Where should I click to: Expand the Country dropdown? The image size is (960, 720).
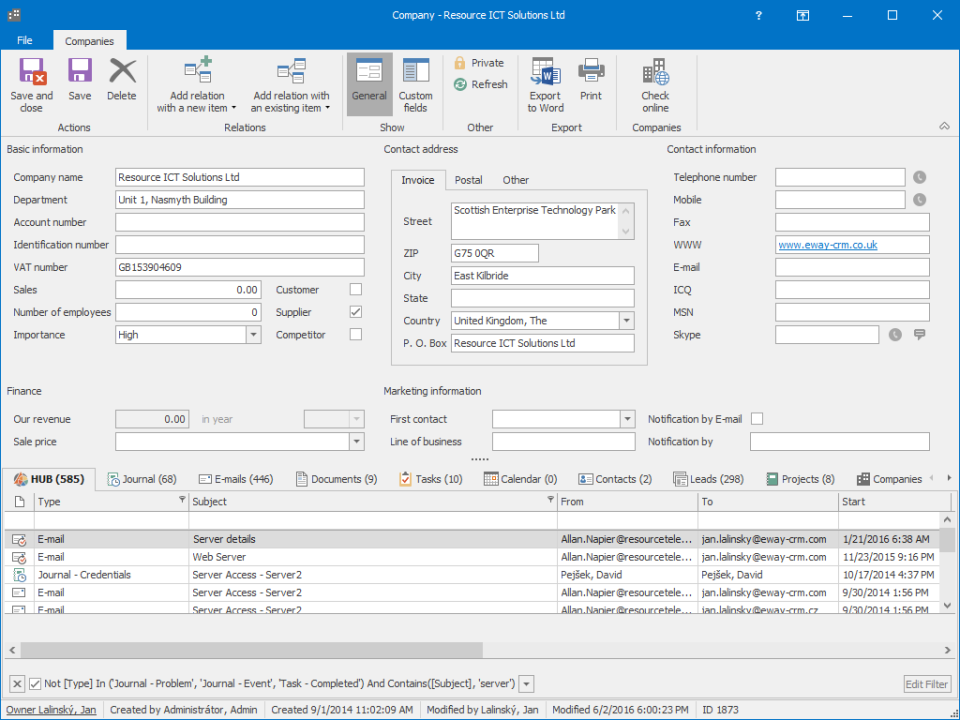(x=628, y=320)
